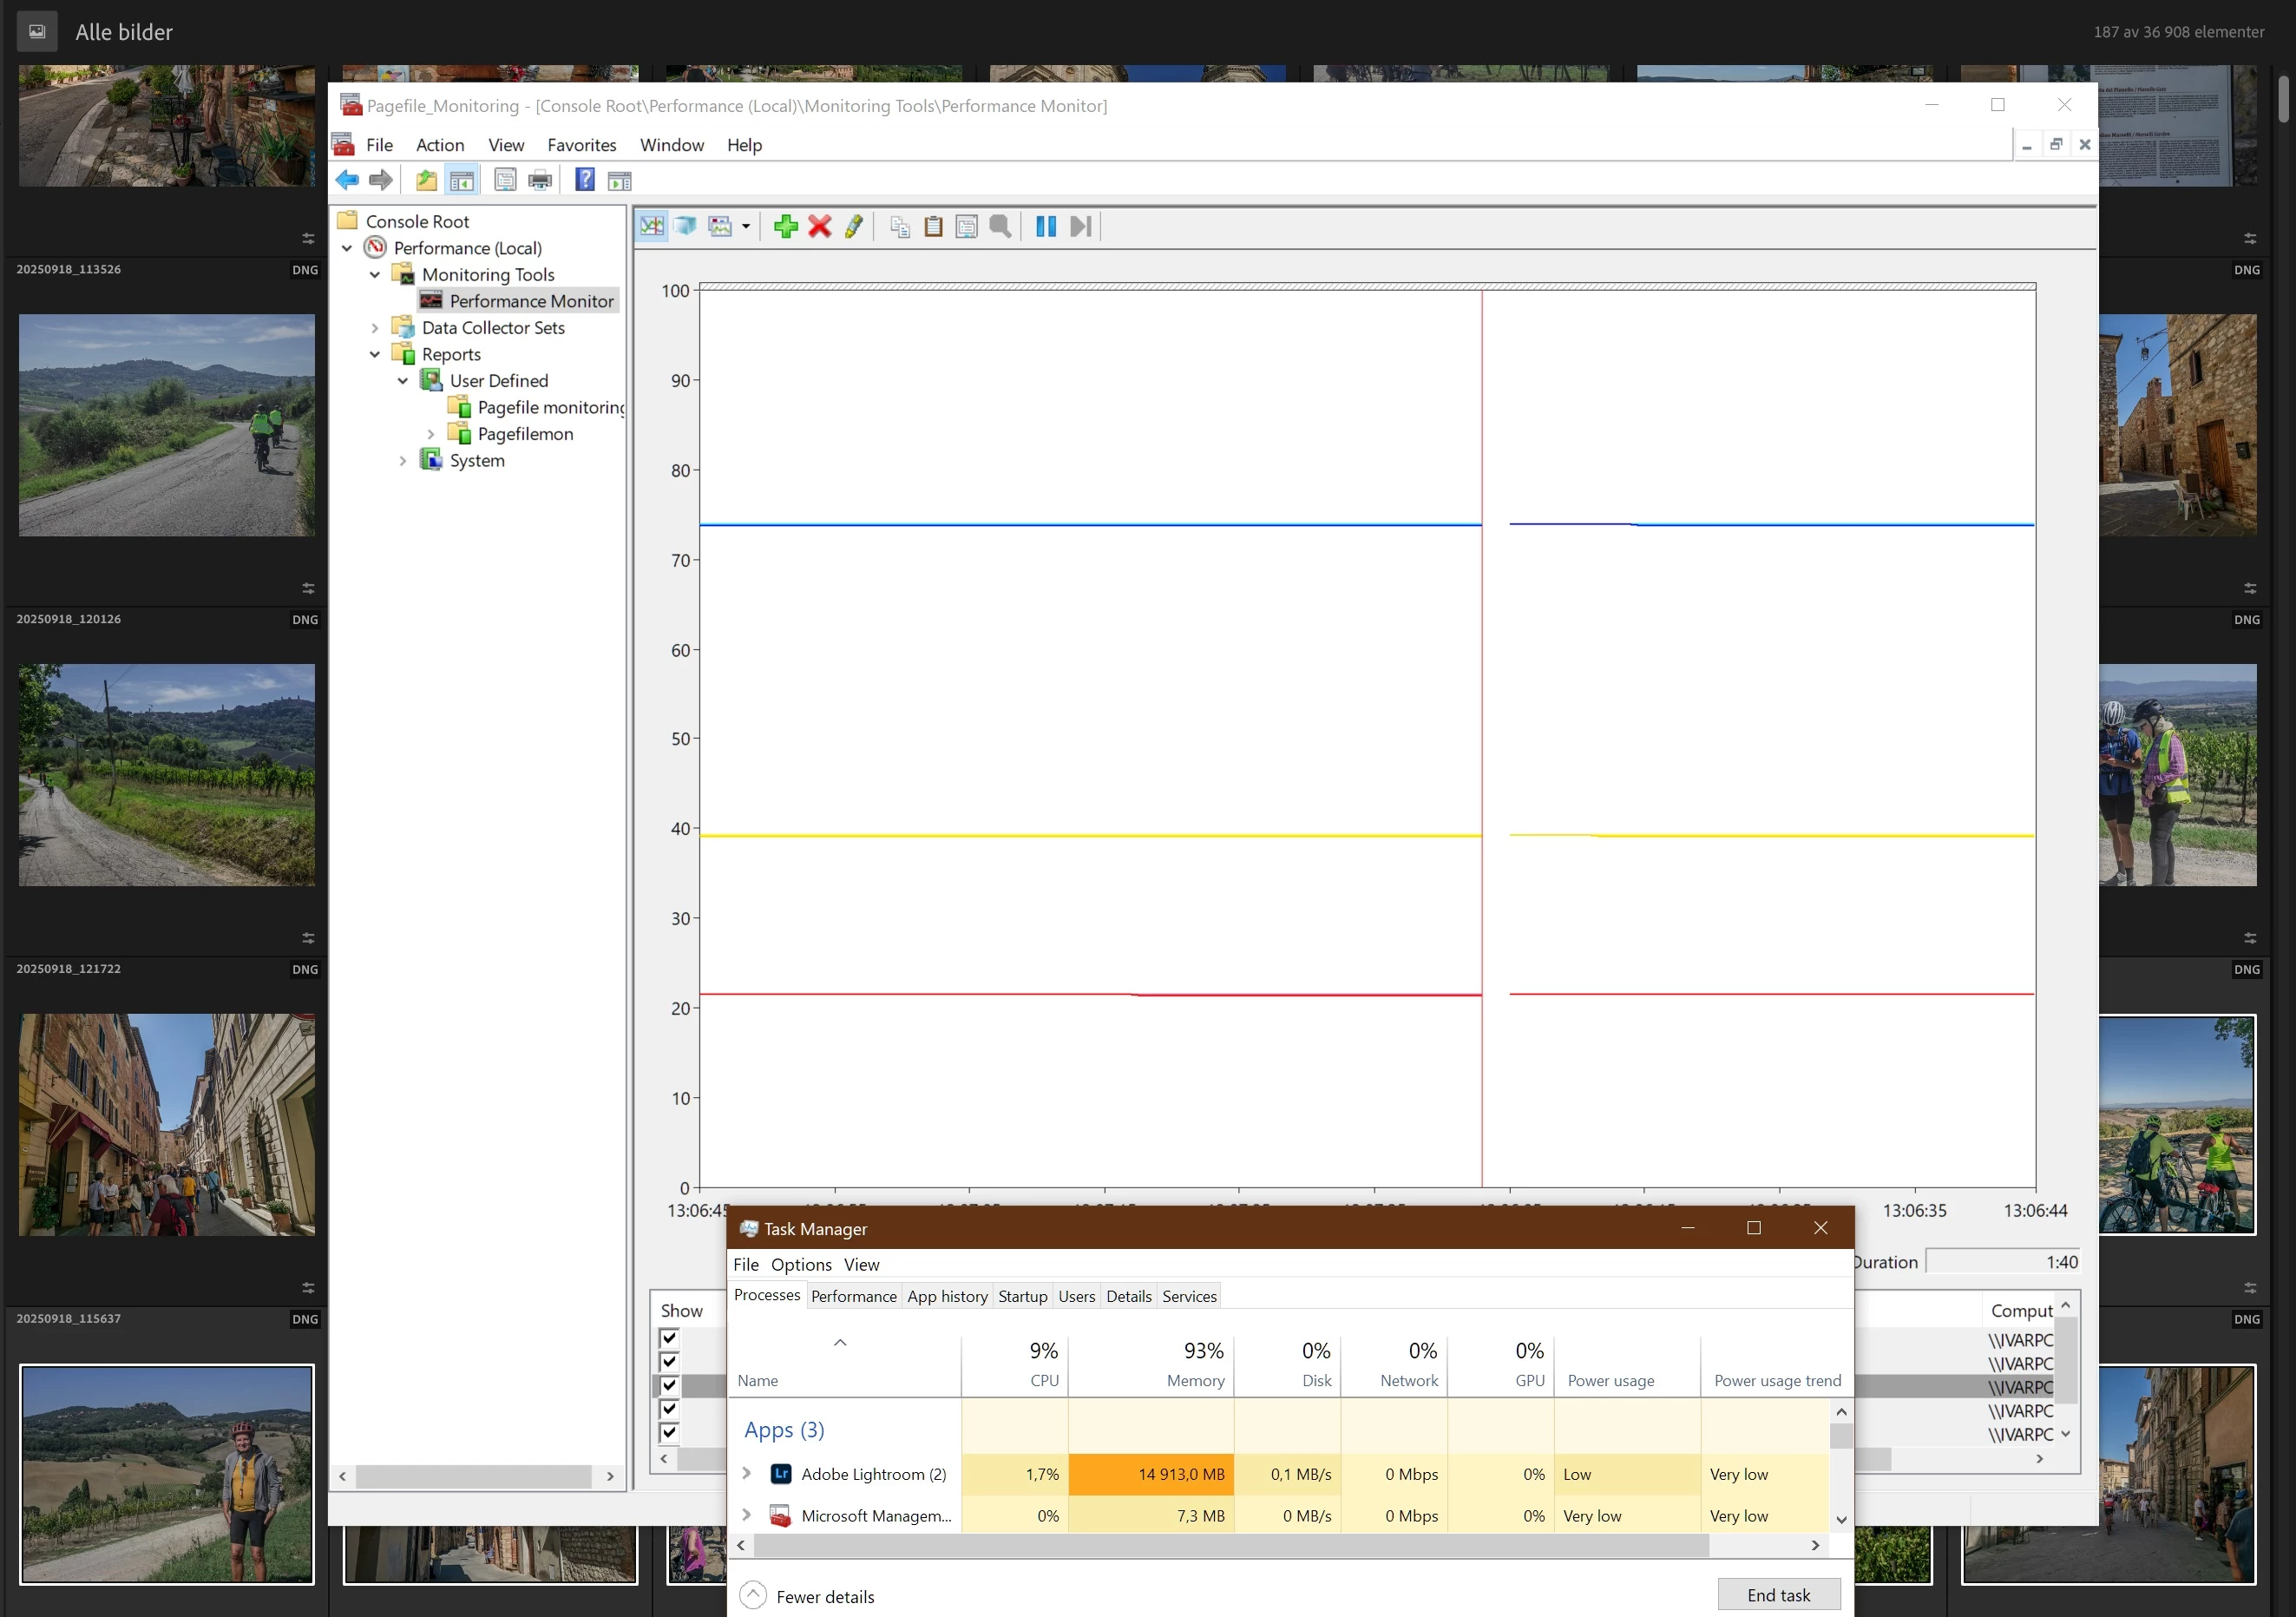Click the green Add counter plus icon
Screen dimensions: 2296x1617
[x=785, y=227]
